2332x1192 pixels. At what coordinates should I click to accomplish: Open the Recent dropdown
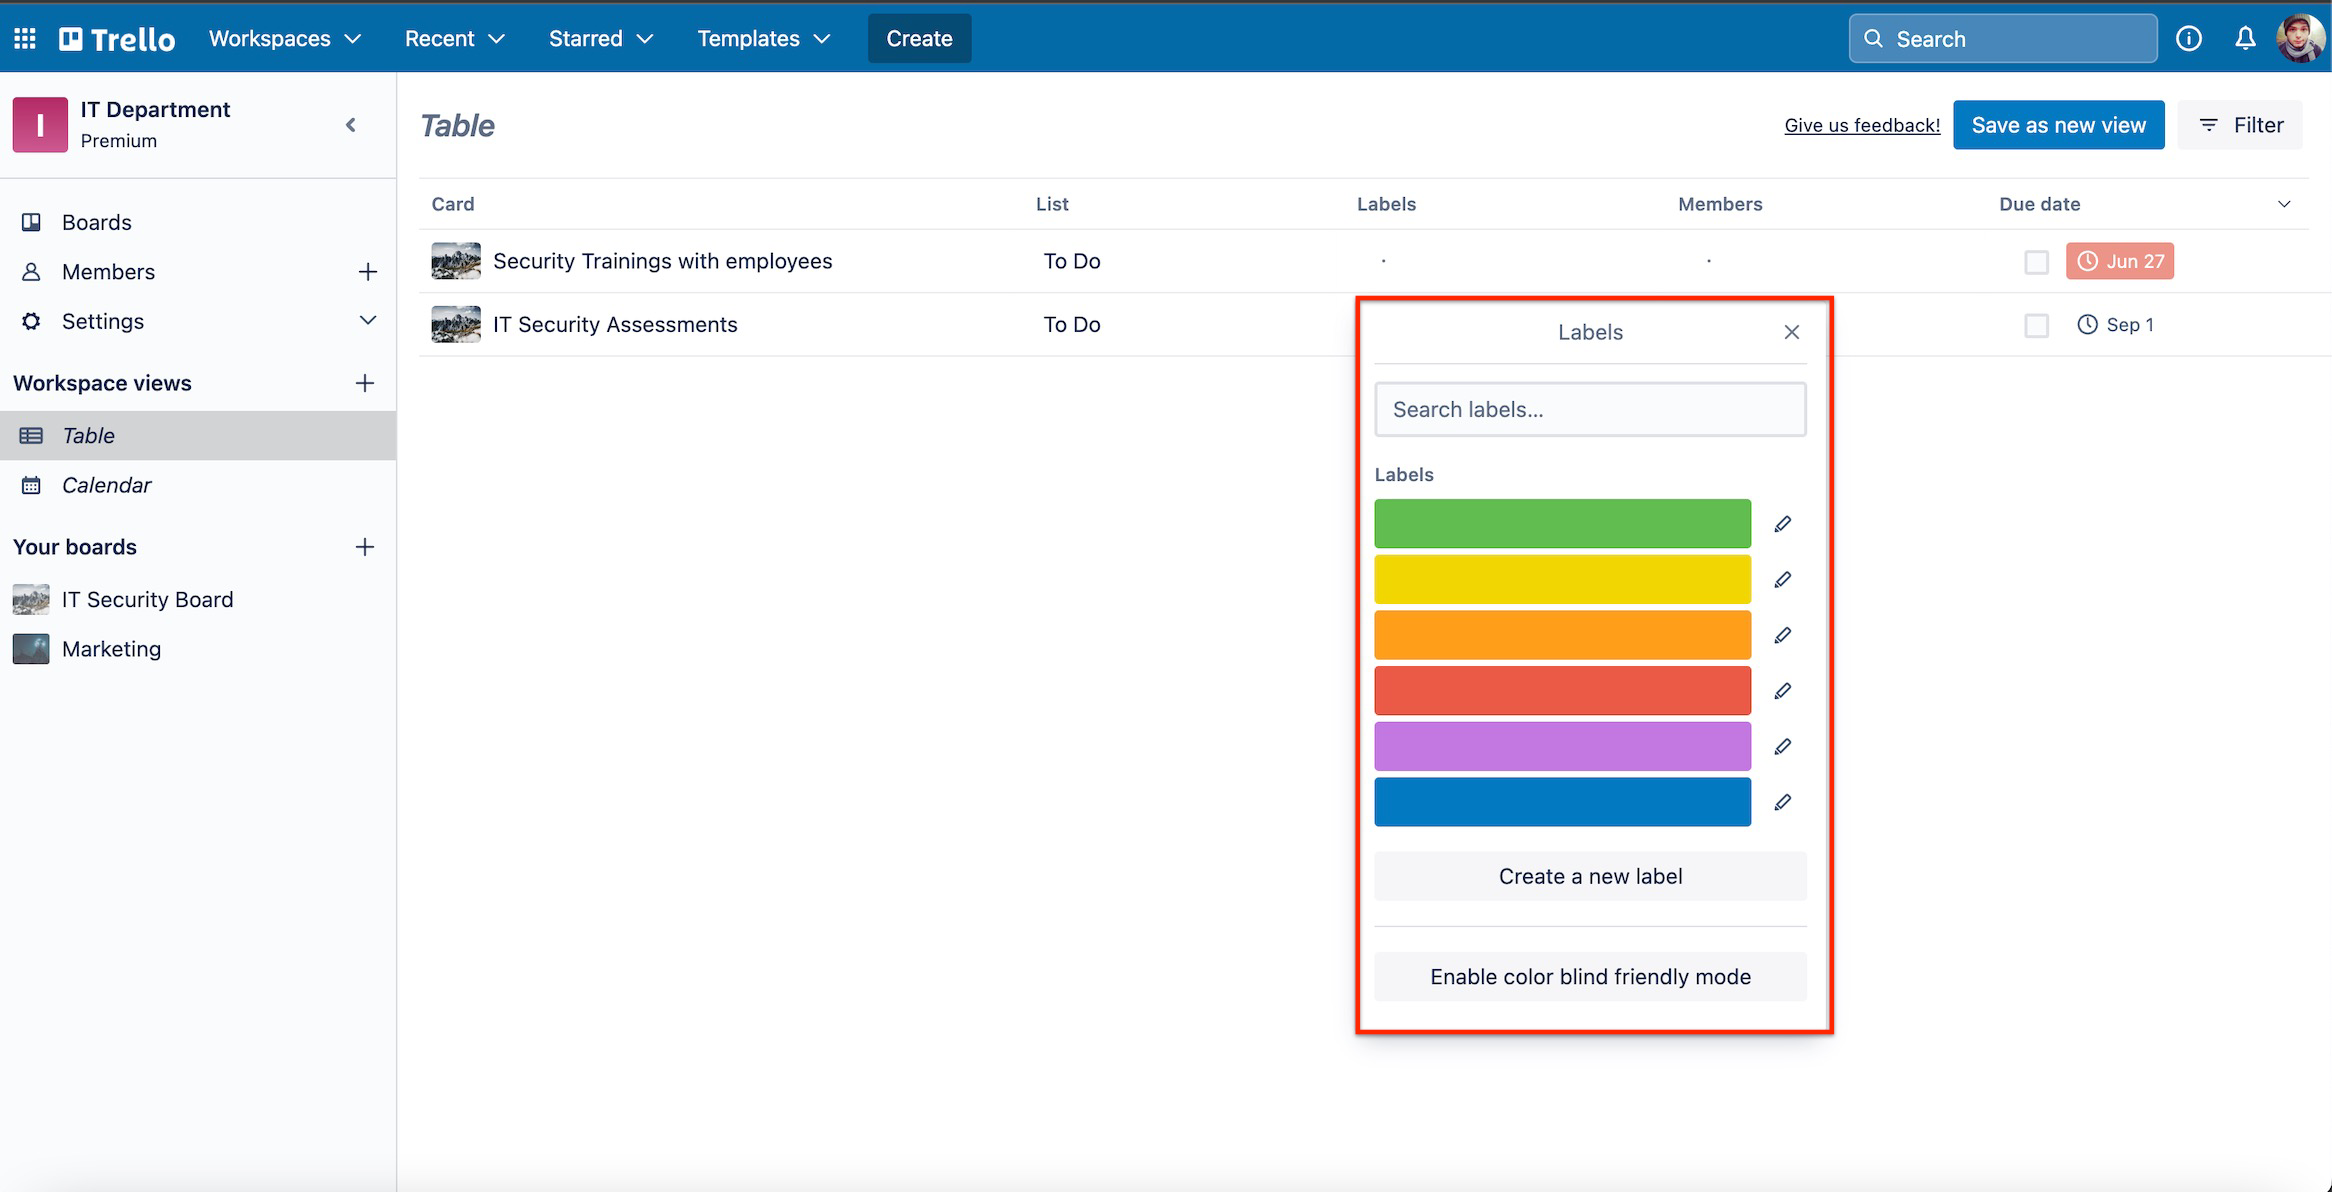[454, 39]
